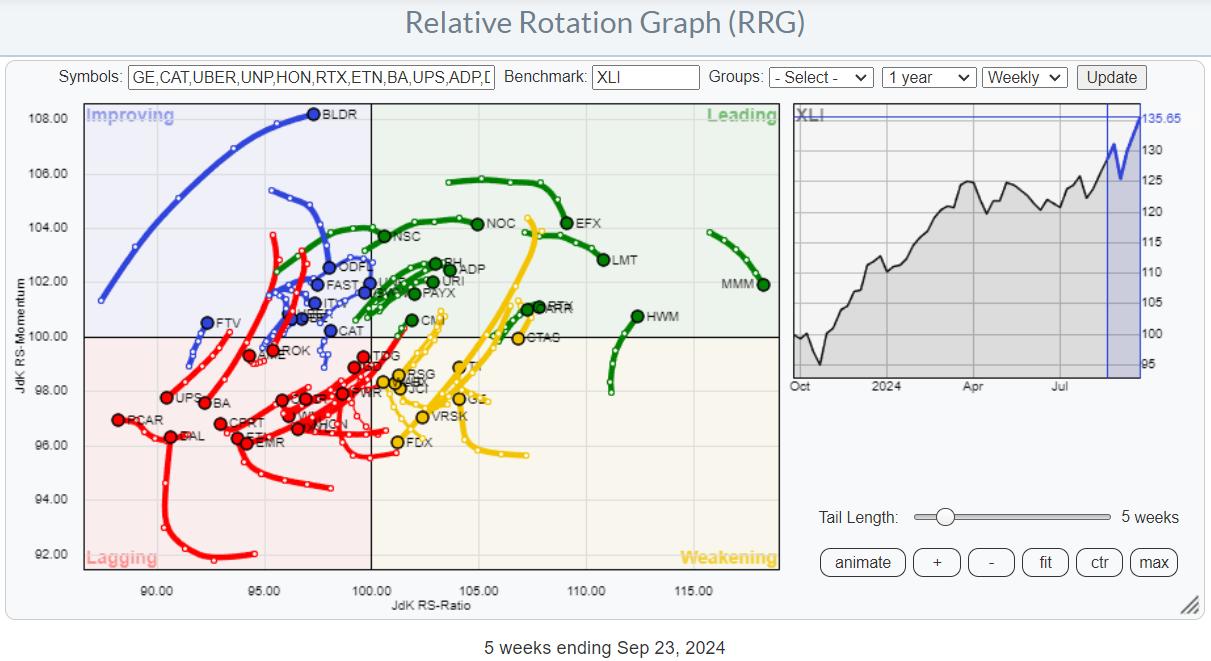
Task: Click the UPS data point
Action: tap(167, 398)
